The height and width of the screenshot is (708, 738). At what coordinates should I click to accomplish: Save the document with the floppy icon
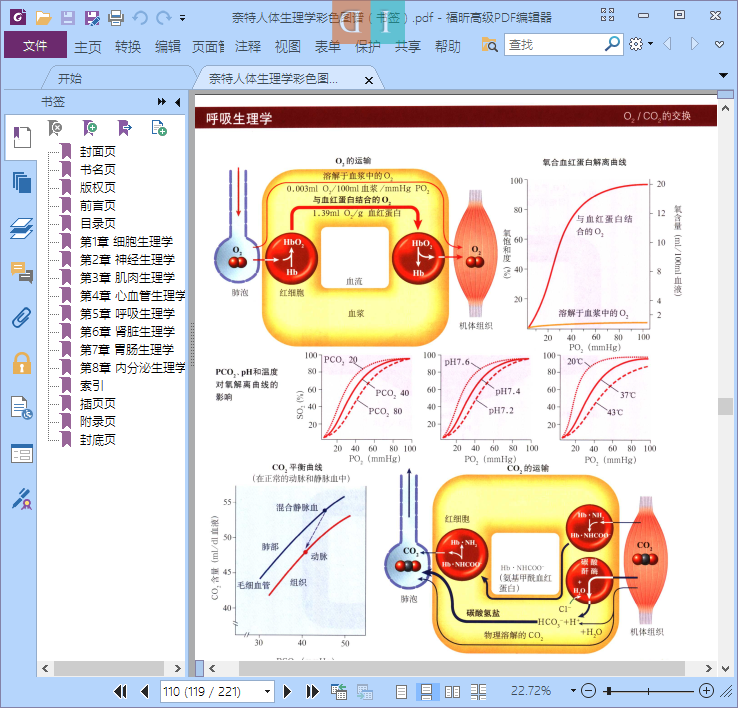68,18
